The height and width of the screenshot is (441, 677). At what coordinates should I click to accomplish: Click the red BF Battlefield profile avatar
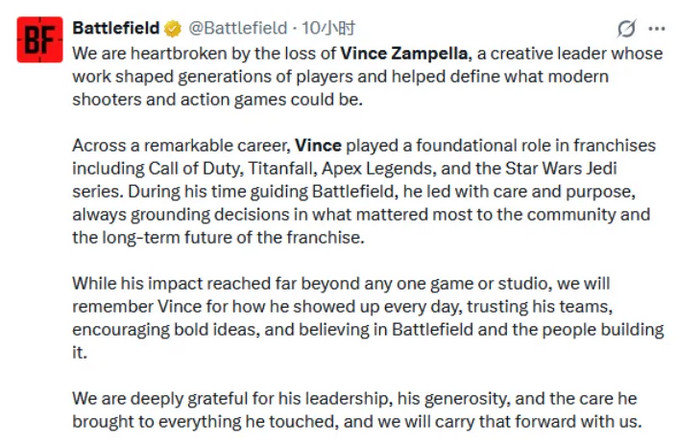coord(40,40)
